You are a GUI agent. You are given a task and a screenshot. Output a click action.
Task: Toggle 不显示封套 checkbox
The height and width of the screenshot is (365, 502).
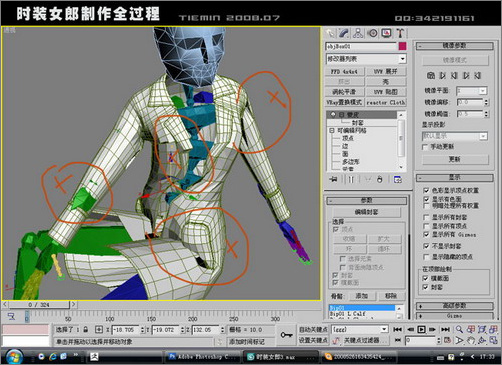(426, 246)
